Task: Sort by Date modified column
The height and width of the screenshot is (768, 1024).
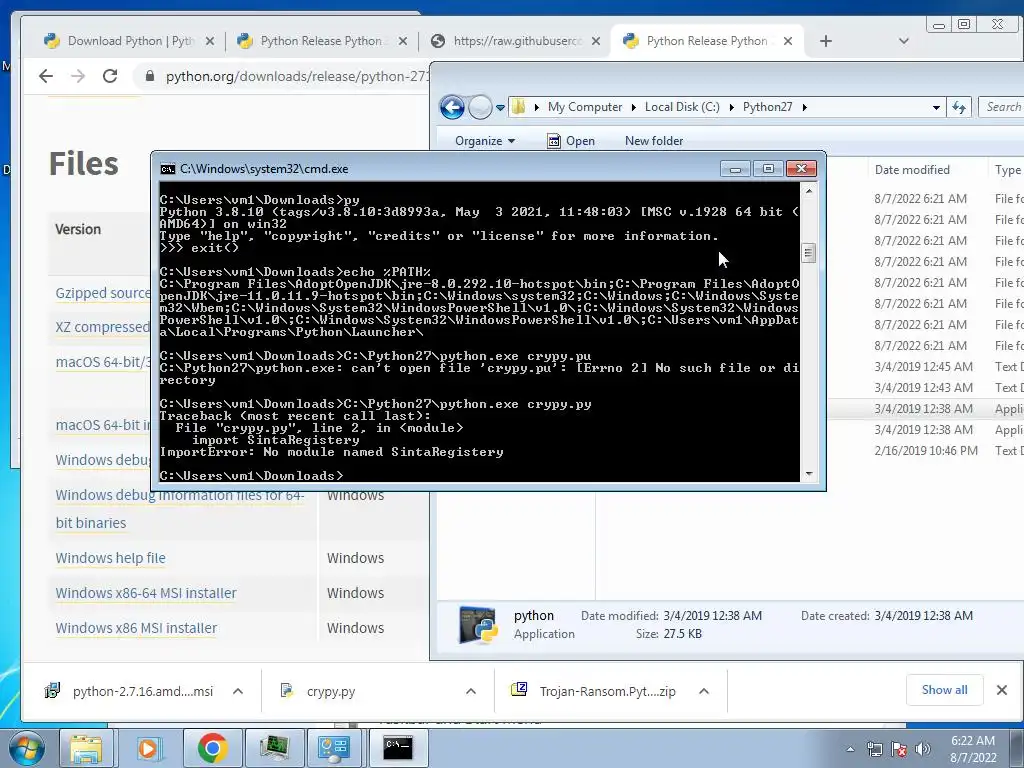Action: tap(912, 170)
